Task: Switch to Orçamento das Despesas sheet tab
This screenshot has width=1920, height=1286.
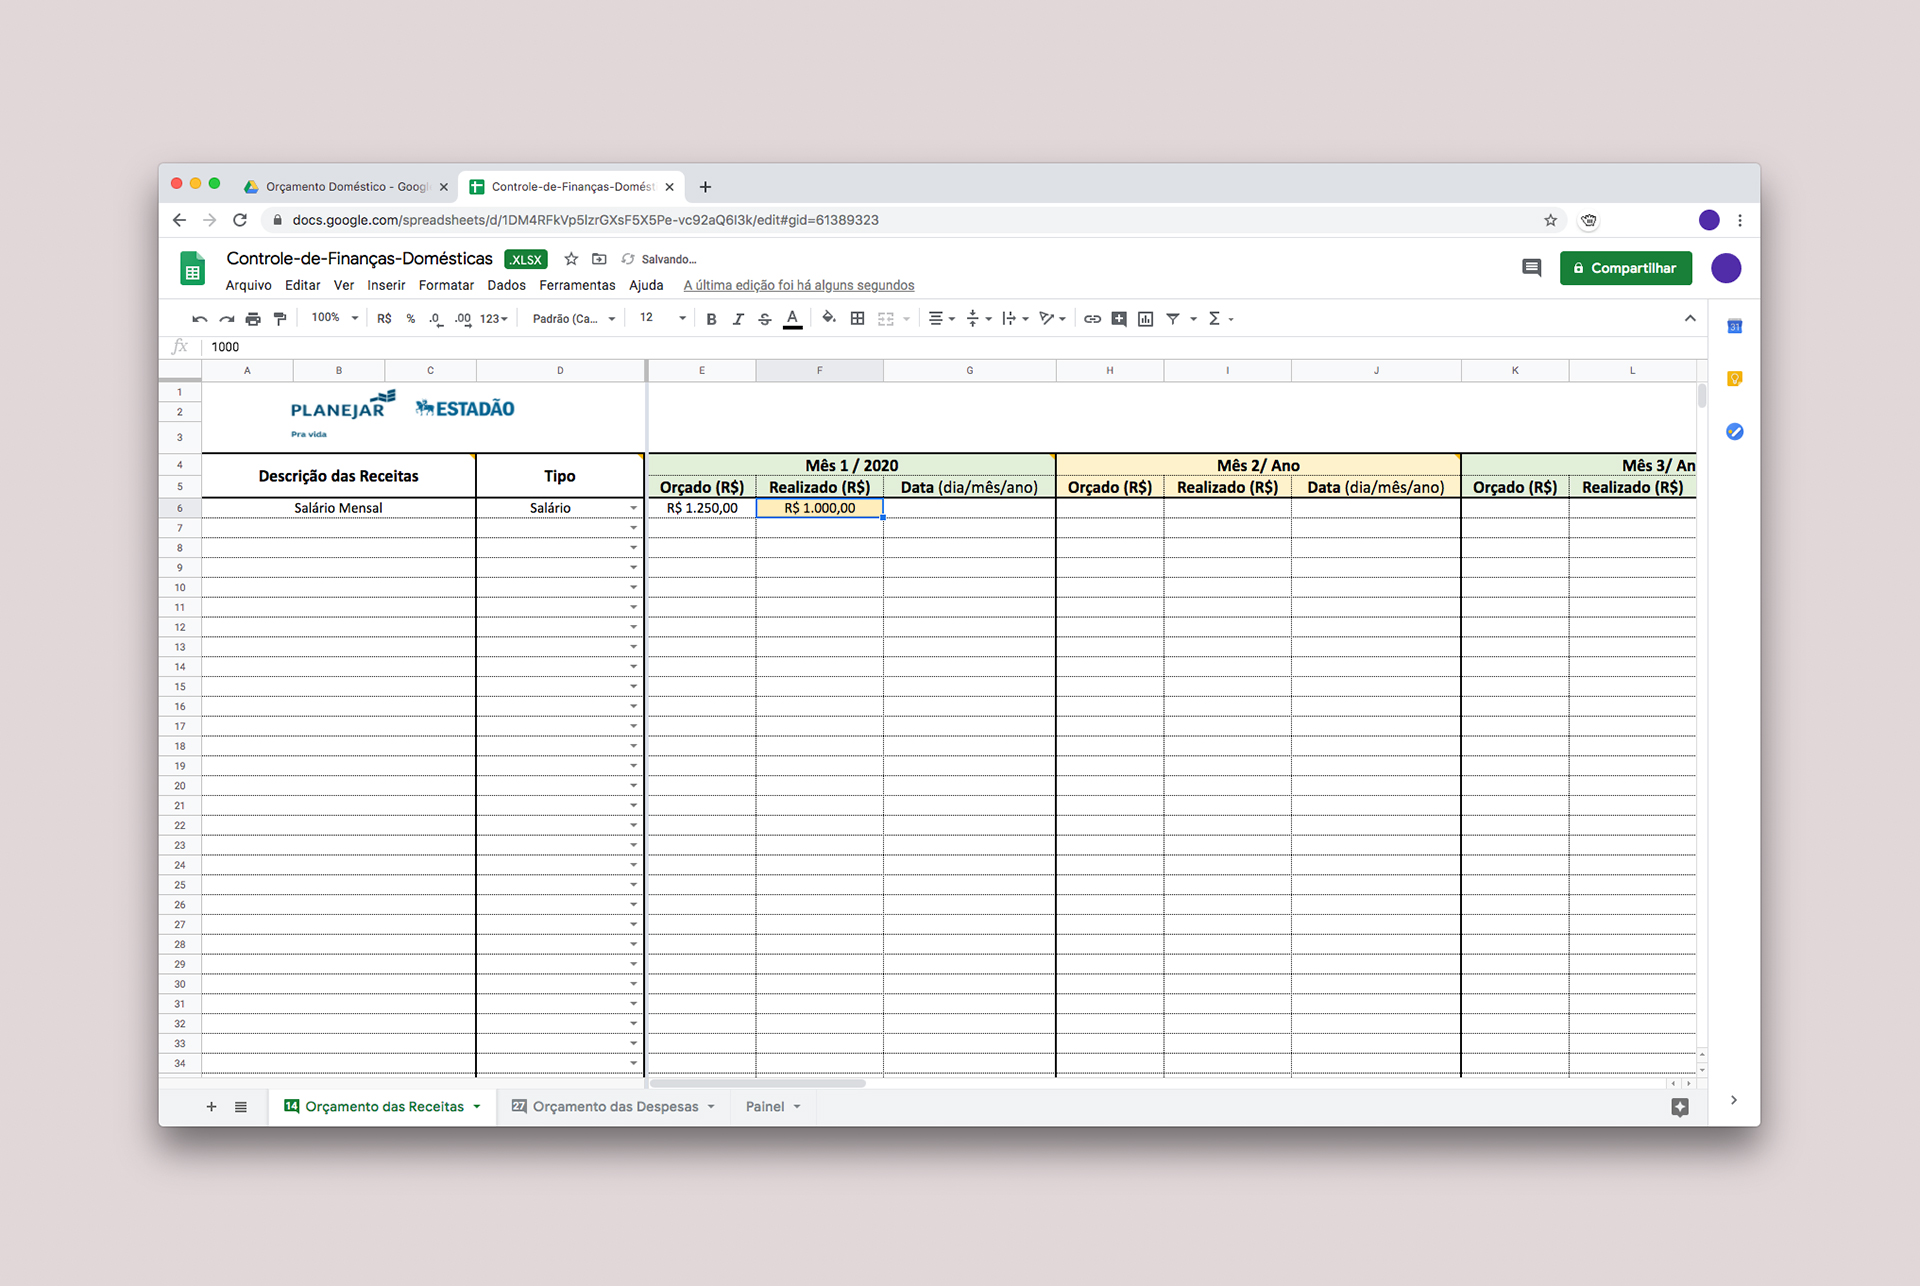Action: (x=615, y=1106)
